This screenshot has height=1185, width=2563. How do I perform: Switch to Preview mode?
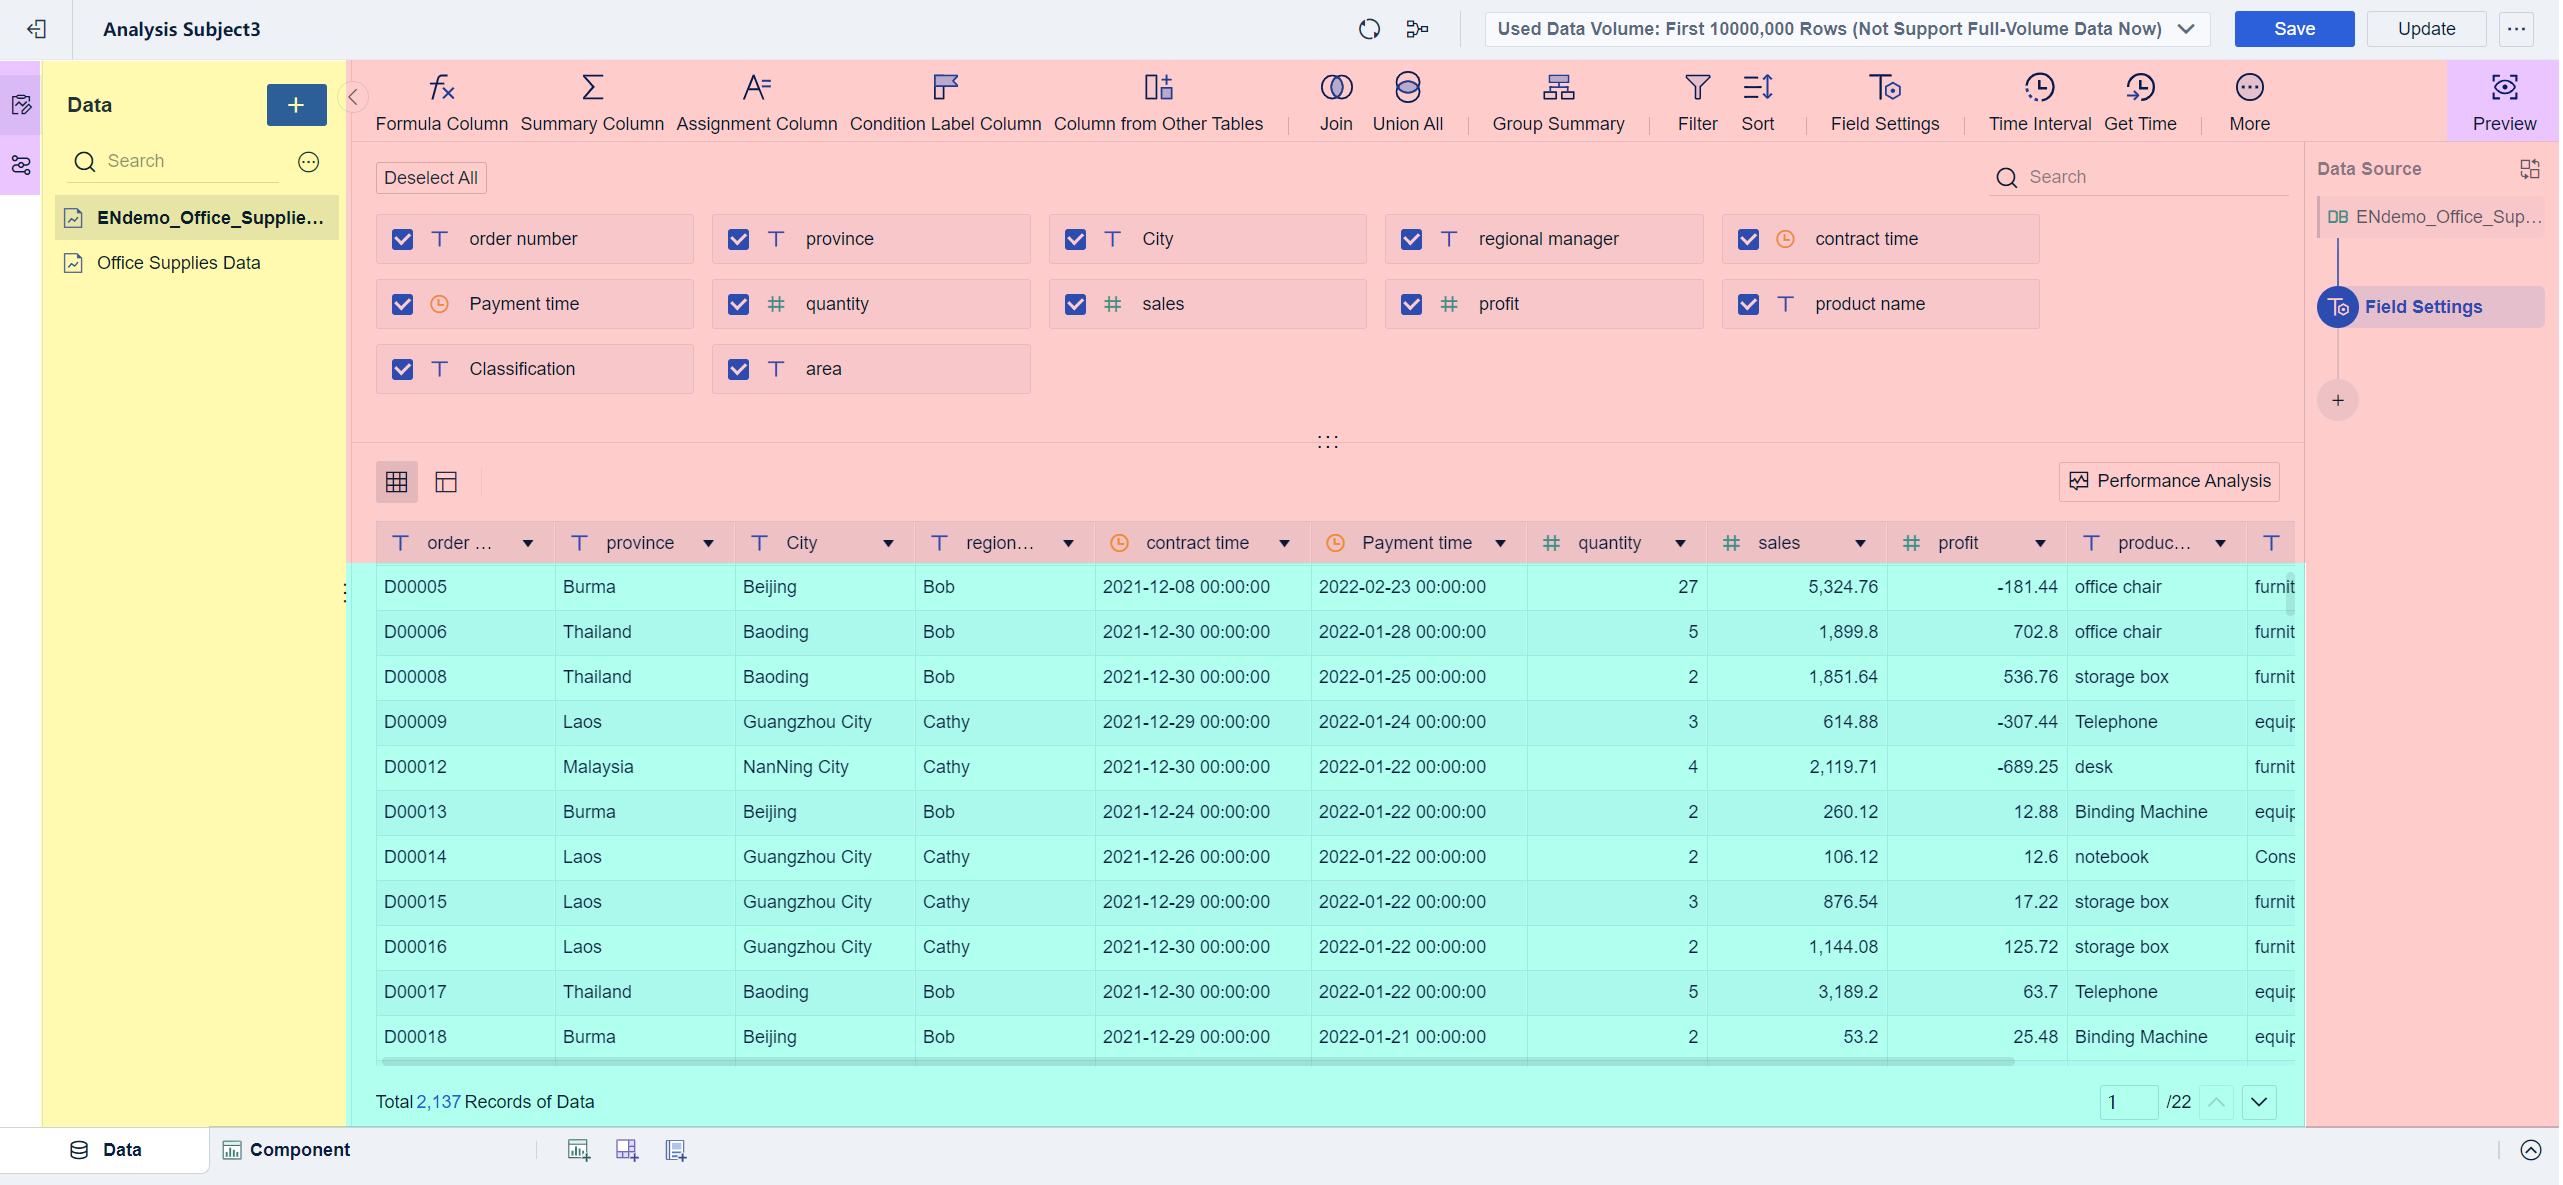pos(2503,100)
